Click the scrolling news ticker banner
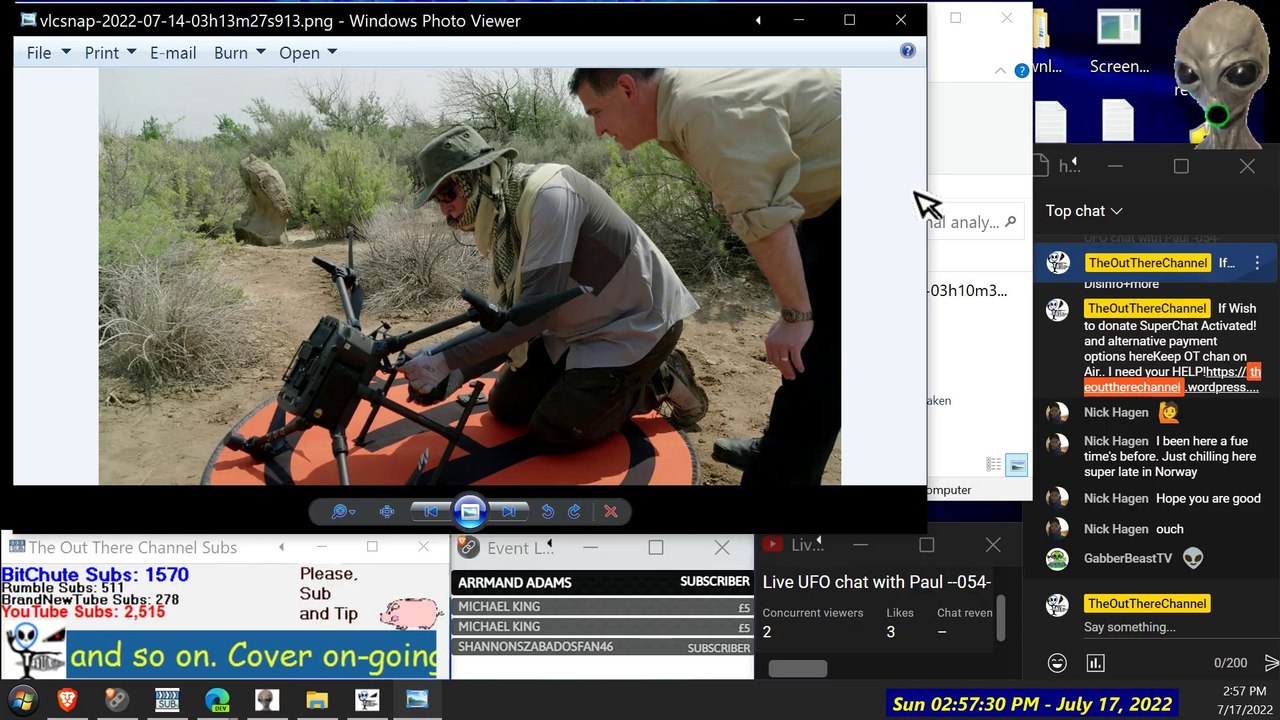Image resolution: width=1280 pixels, height=720 pixels. 252,656
